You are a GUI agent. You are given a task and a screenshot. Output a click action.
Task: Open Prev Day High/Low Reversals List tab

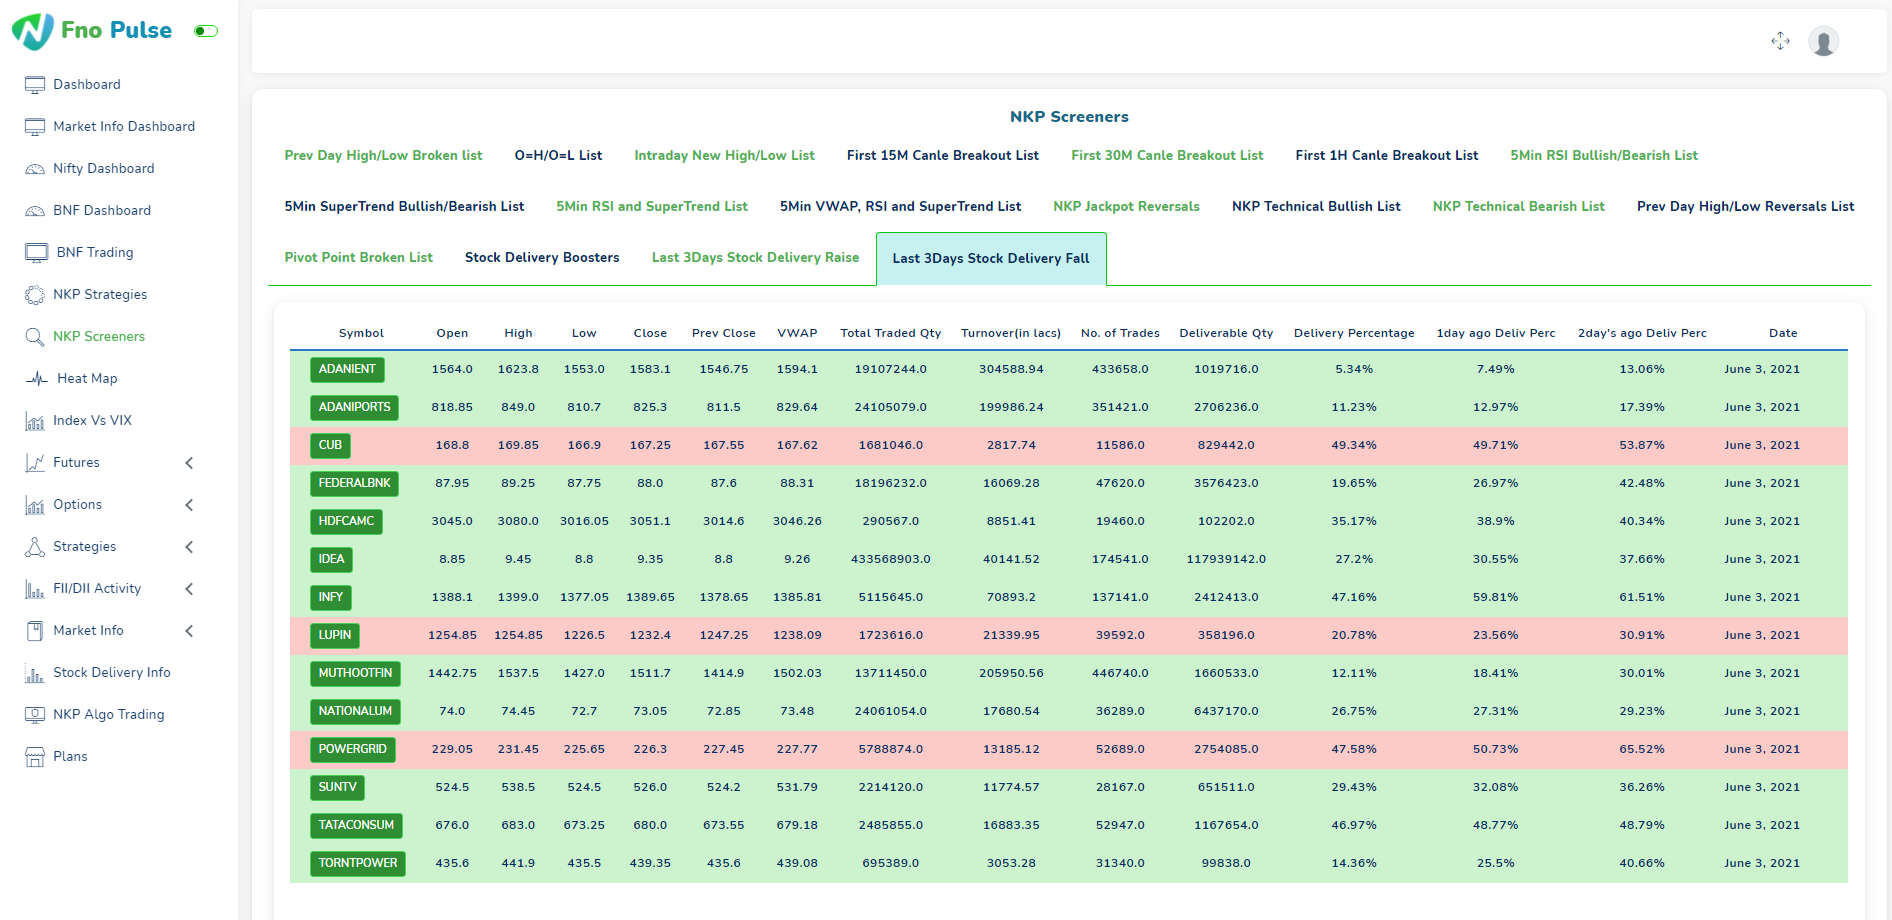click(x=1745, y=207)
